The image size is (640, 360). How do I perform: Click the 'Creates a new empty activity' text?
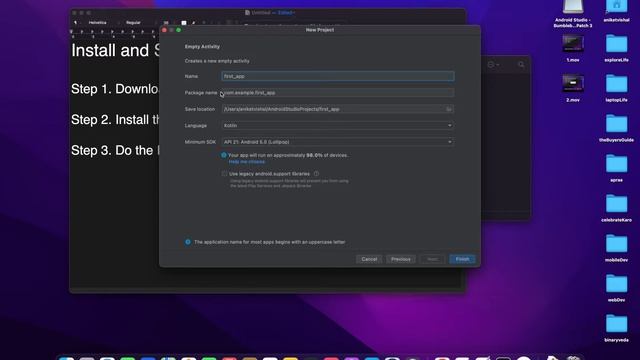(217, 61)
